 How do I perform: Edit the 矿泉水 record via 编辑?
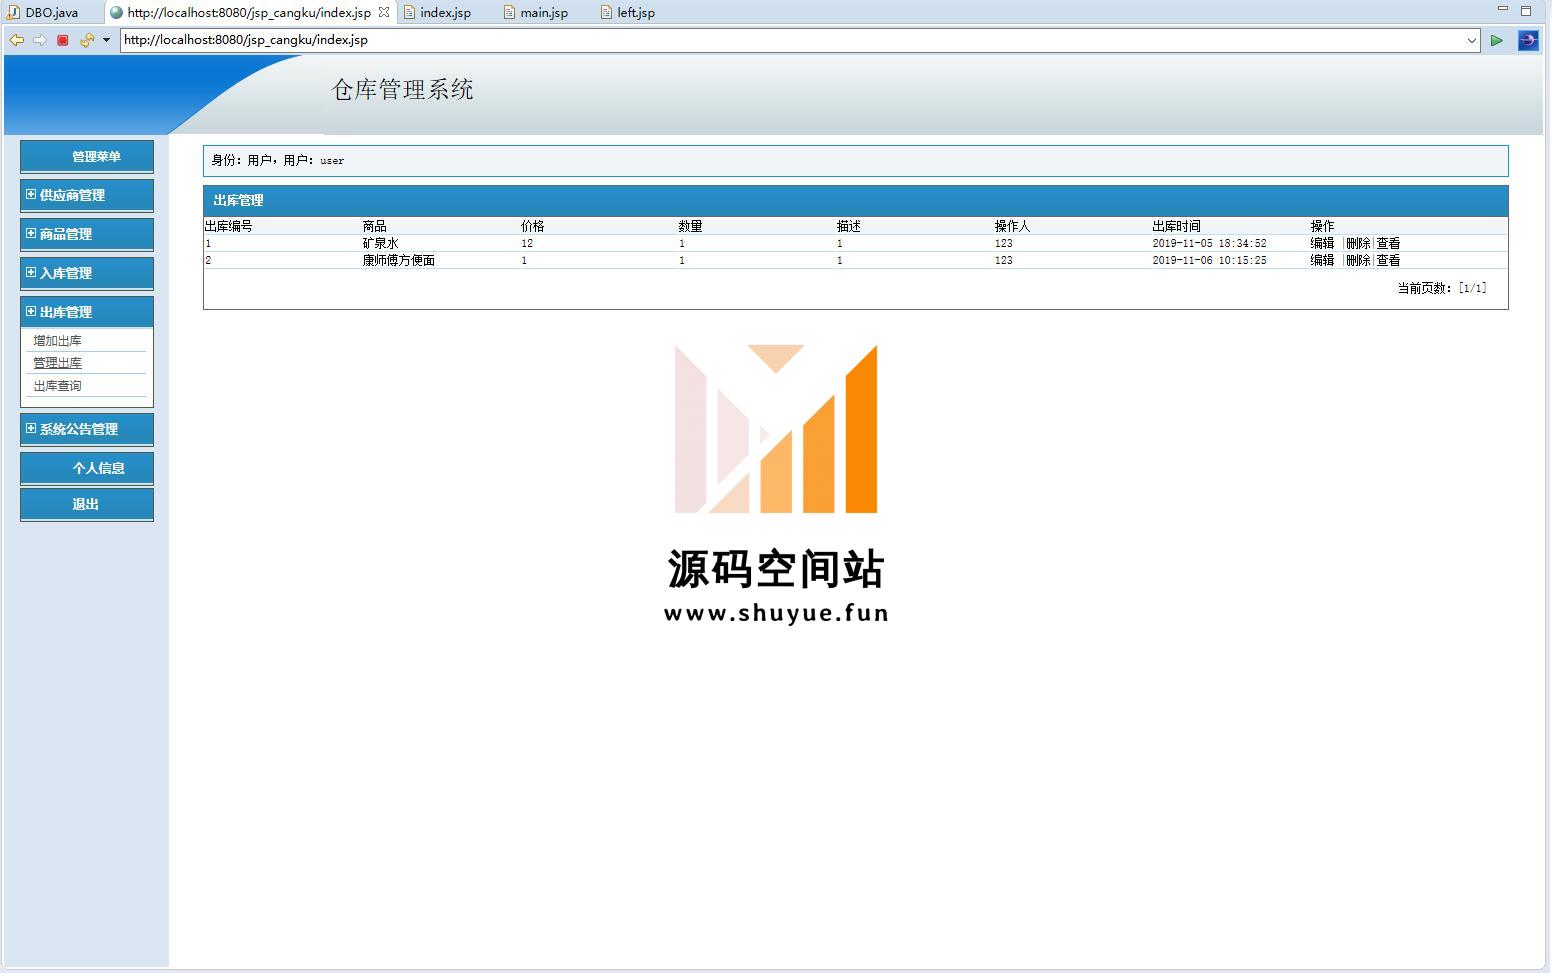(1322, 243)
